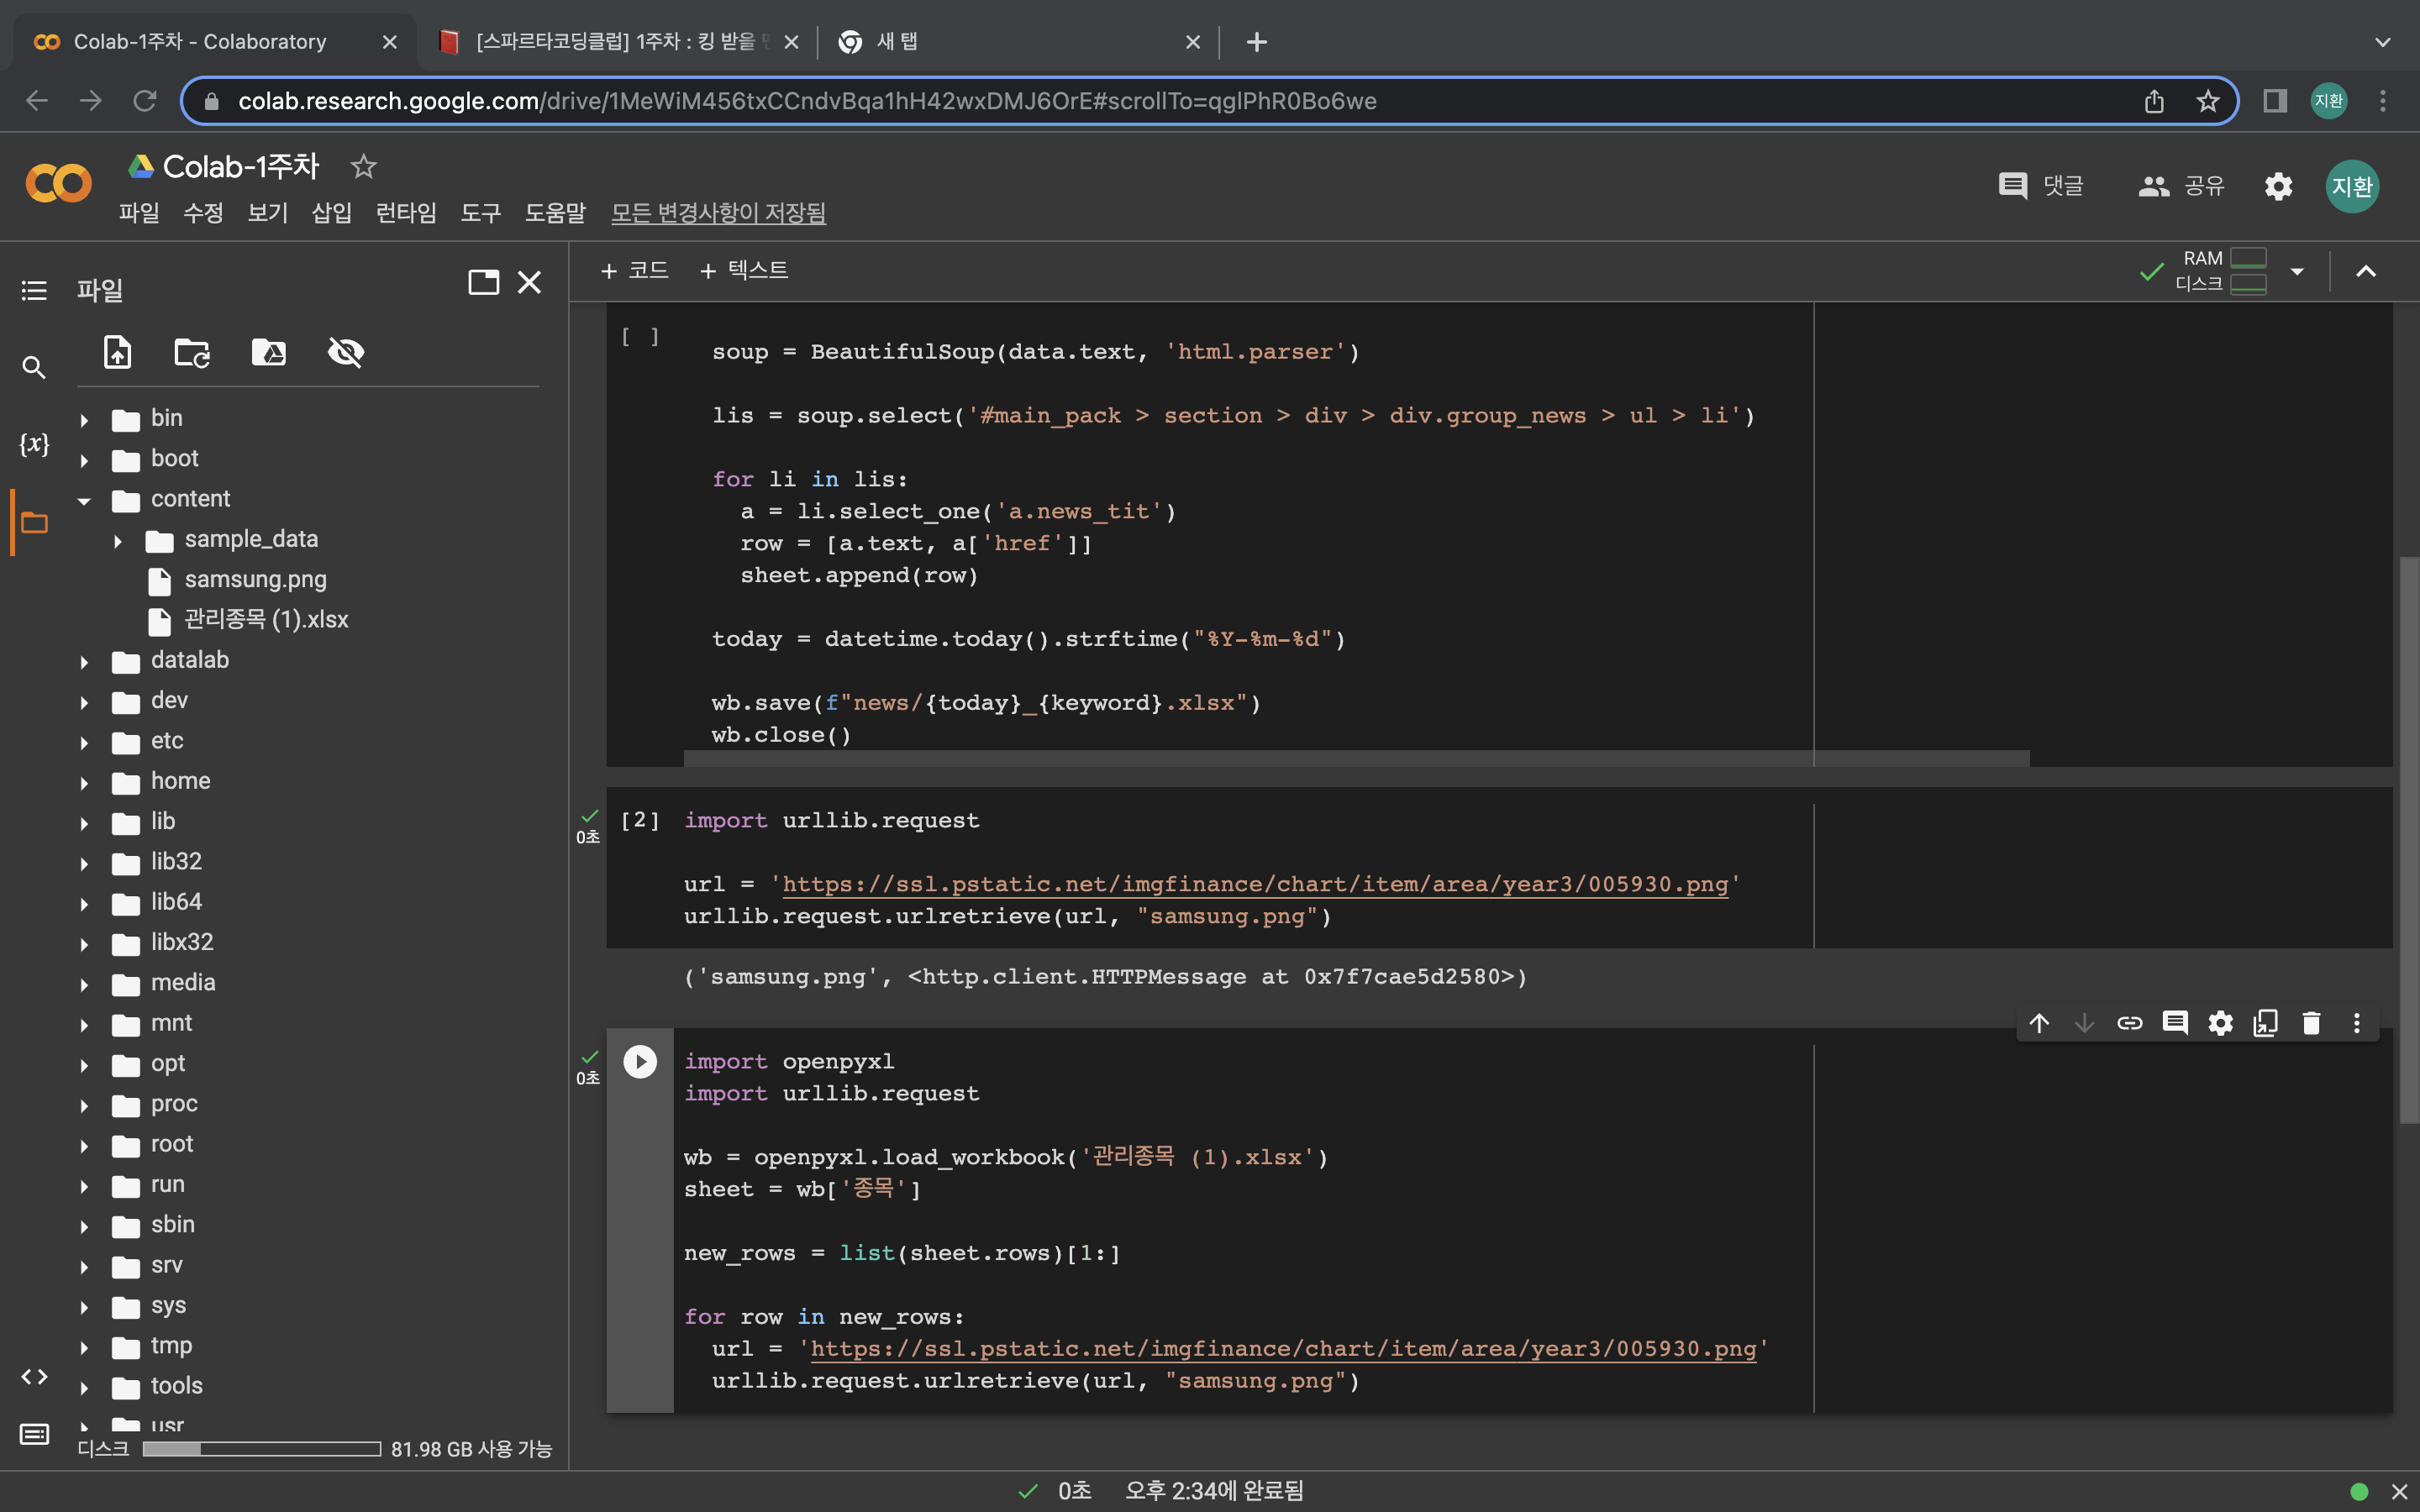Star the Colab-1주차 notebook
The width and height of the screenshot is (2420, 1512).
pos(363,166)
